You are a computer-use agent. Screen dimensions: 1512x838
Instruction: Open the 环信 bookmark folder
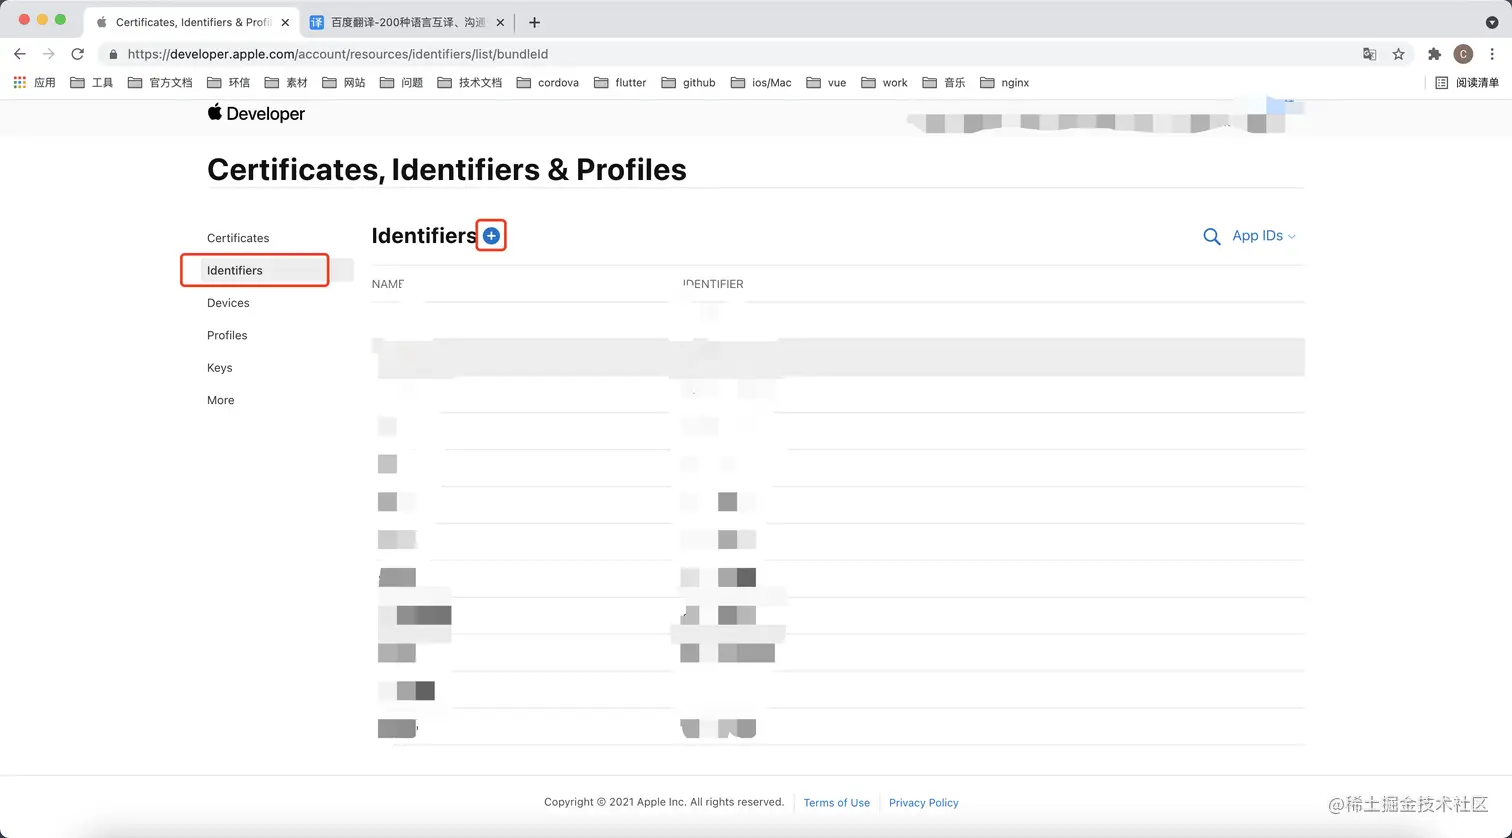point(228,83)
